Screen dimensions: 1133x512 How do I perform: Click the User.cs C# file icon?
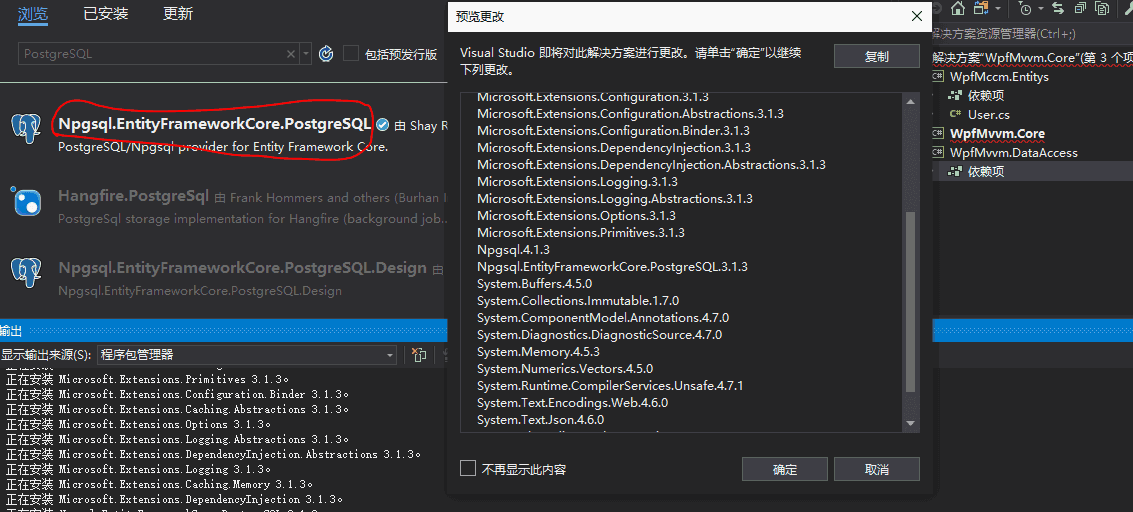tap(955, 114)
